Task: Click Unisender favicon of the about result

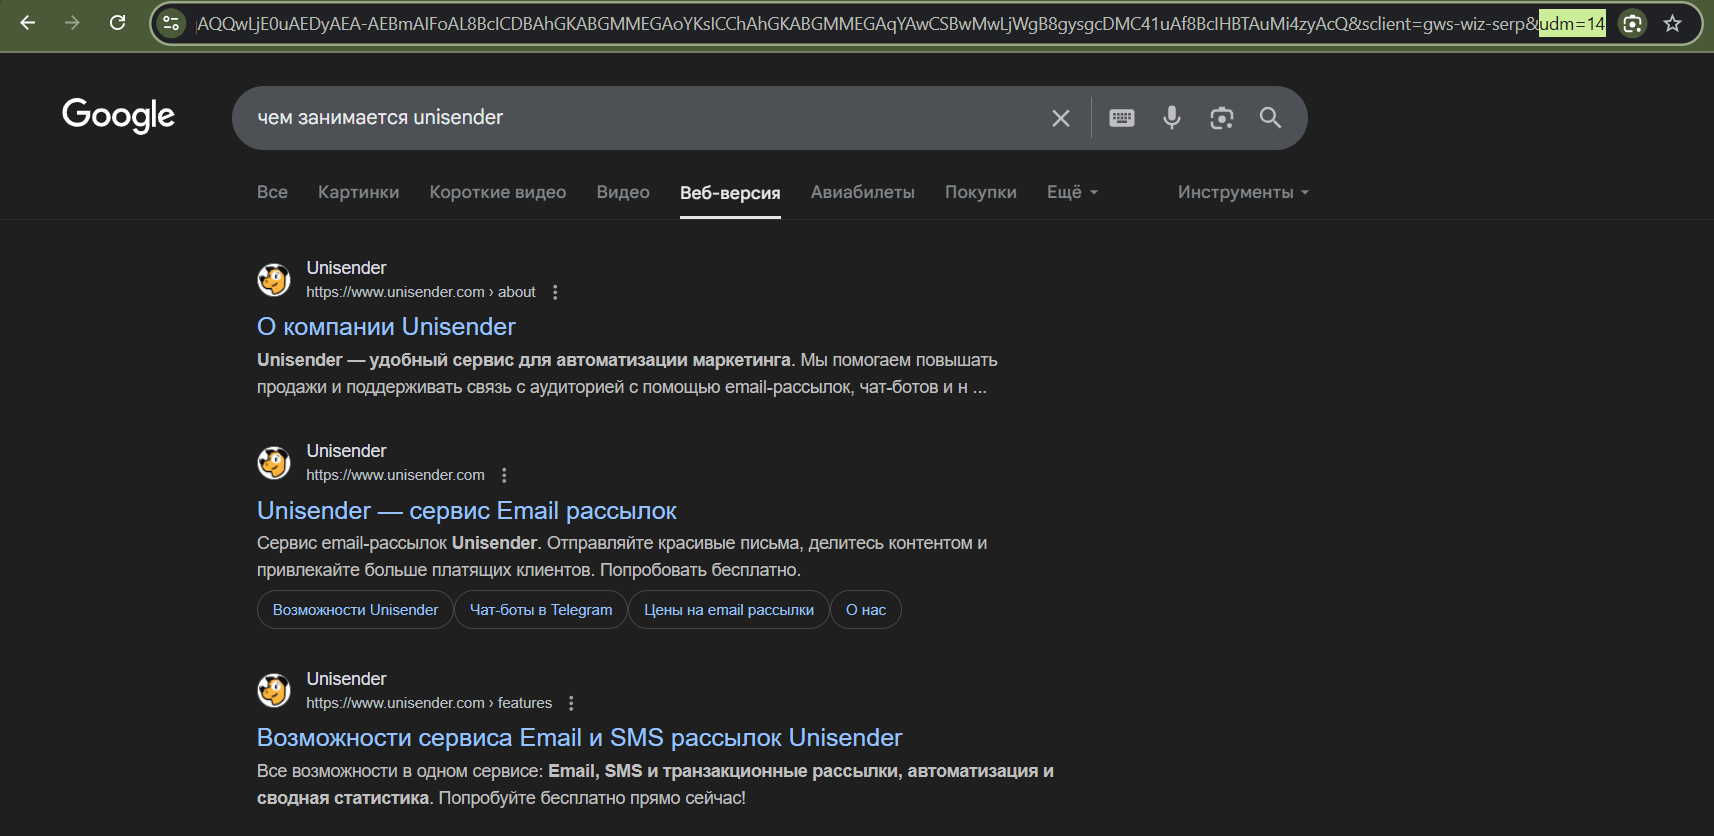Action: point(274,280)
